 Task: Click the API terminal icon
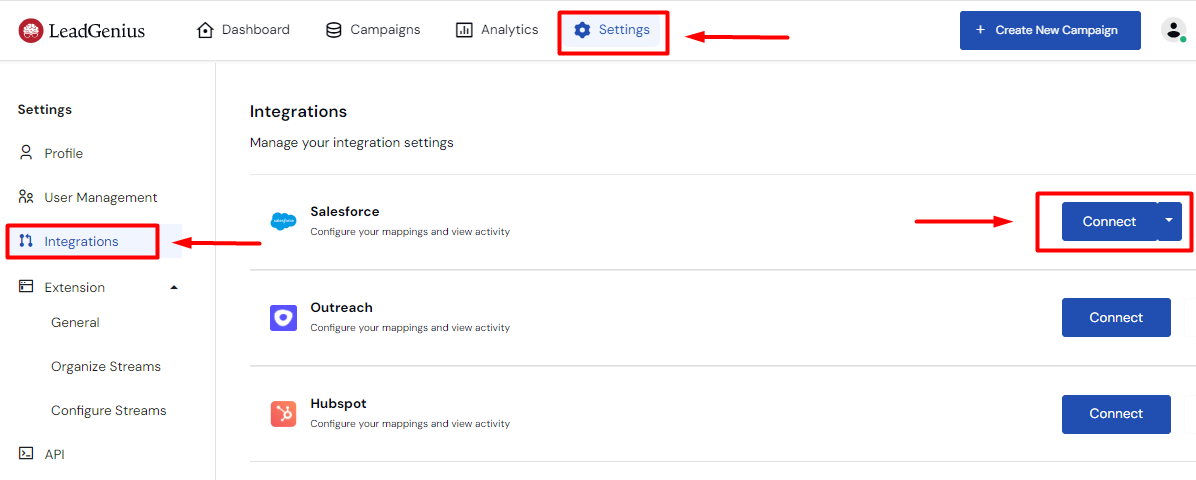click(x=27, y=453)
